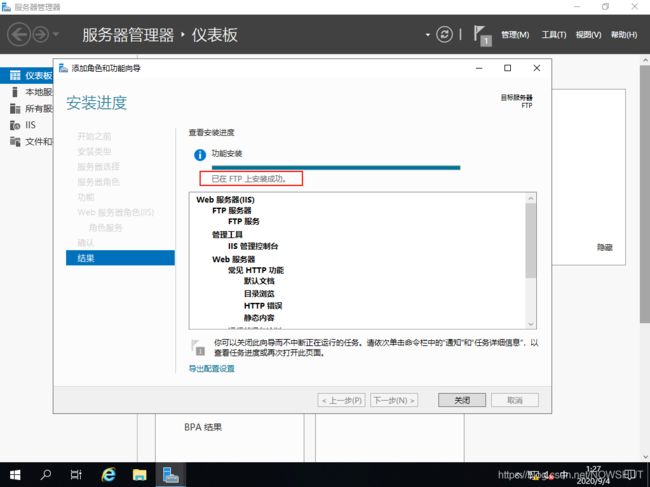
Task: Select 静态内容 in the feature list
Action: (x=259, y=318)
